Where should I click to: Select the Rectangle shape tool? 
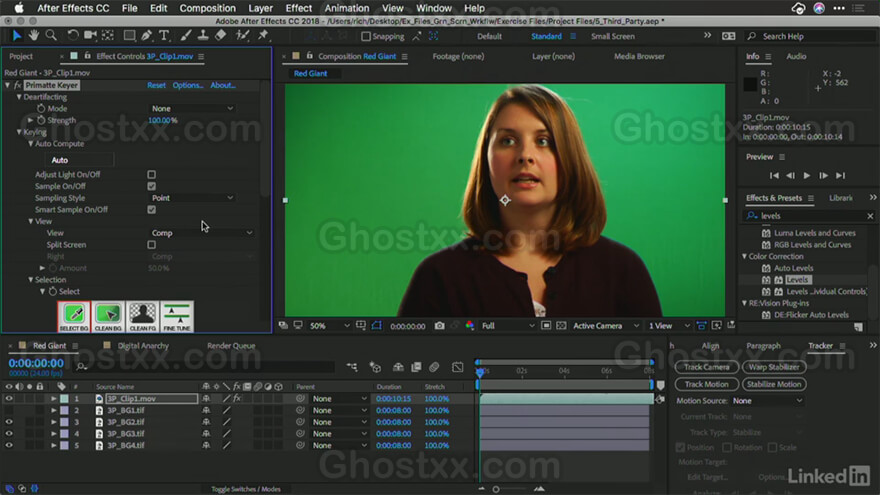[x=129, y=36]
